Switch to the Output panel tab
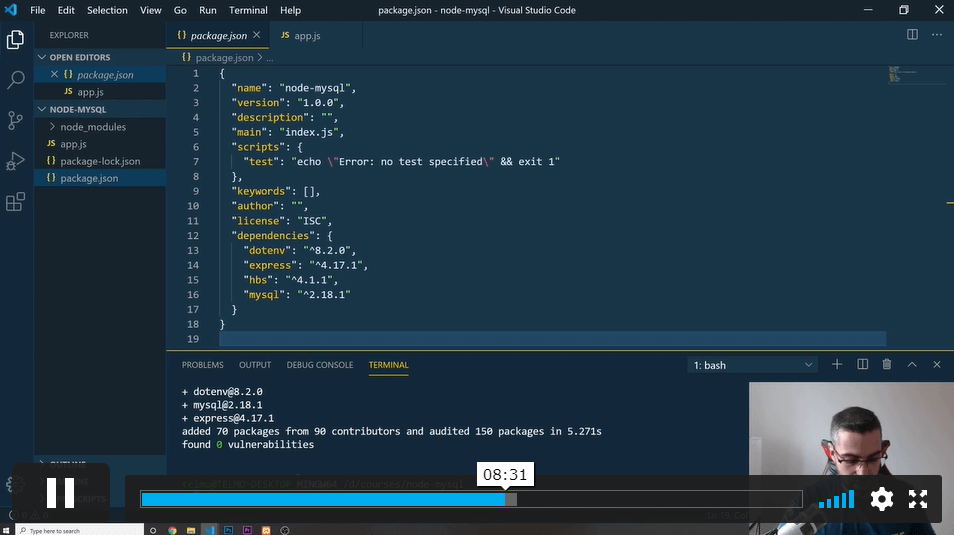Screen dimensions: 954x535 tap(255, 365)
